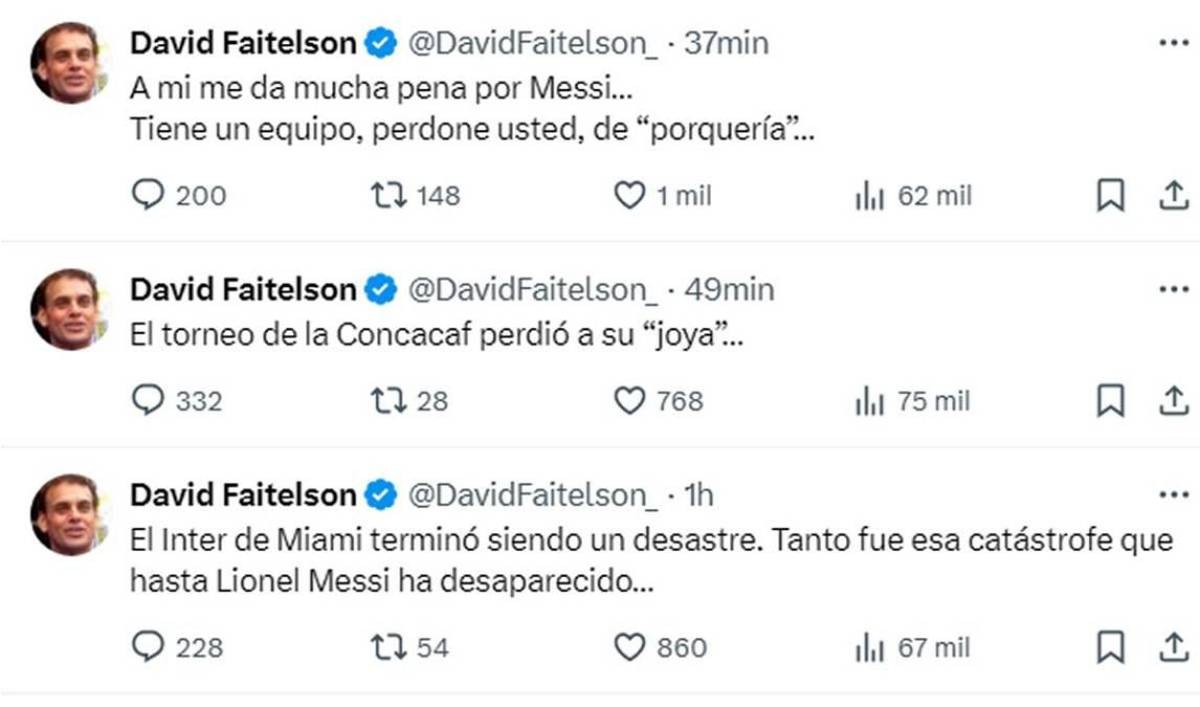The image size is (1200, 707).
Task: Retweet the Concacaf 'joya' tweet
Action: 390,401
